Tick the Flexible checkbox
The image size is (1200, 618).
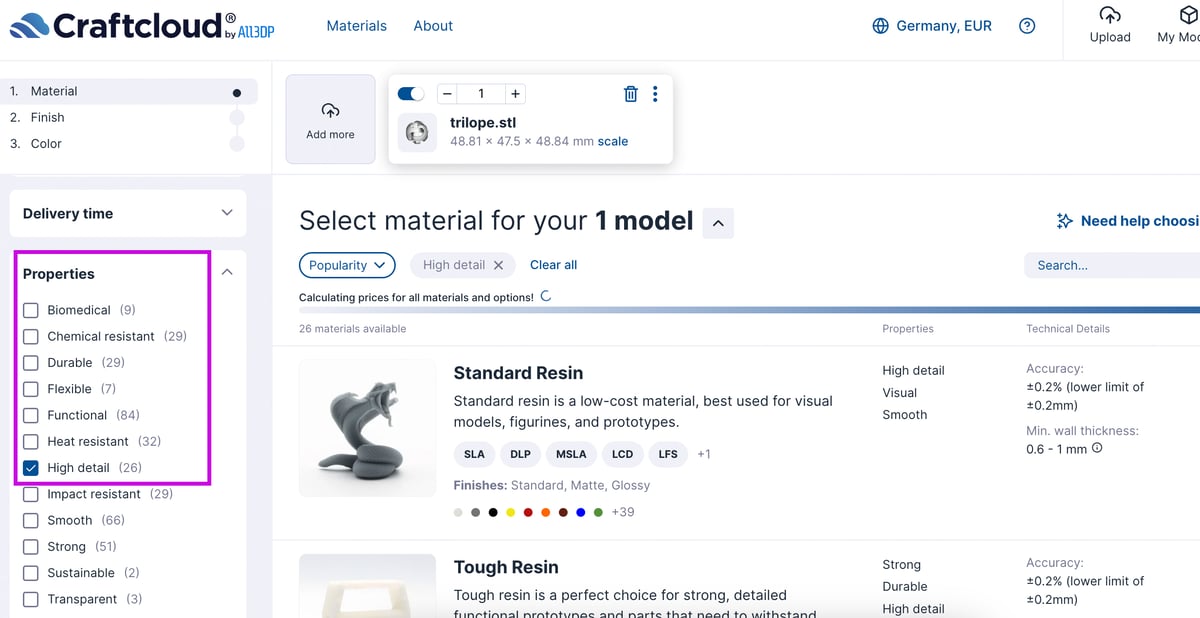[x=31, y=388]
